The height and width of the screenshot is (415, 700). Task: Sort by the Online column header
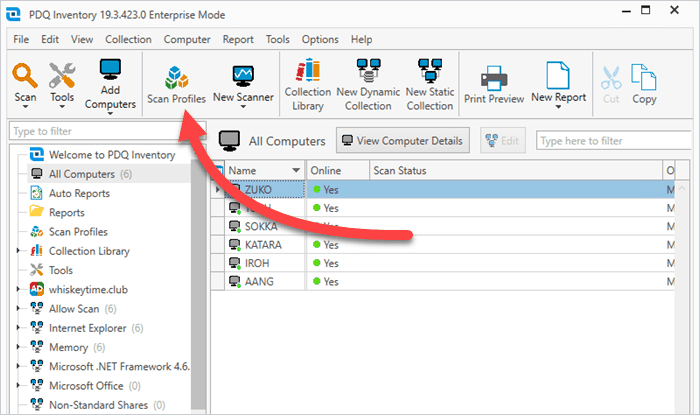tap(338, 170)
